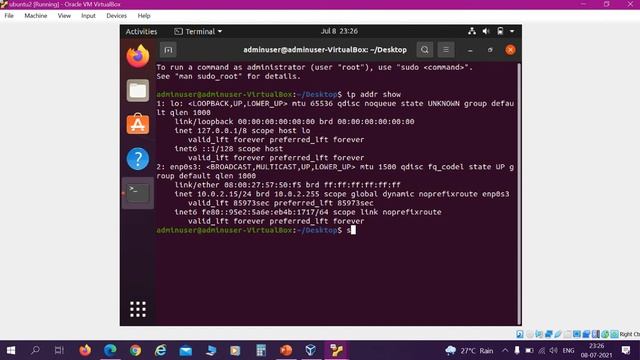
Task: Expand the Ubuntu system menu arrow
Action: point(512,31)
